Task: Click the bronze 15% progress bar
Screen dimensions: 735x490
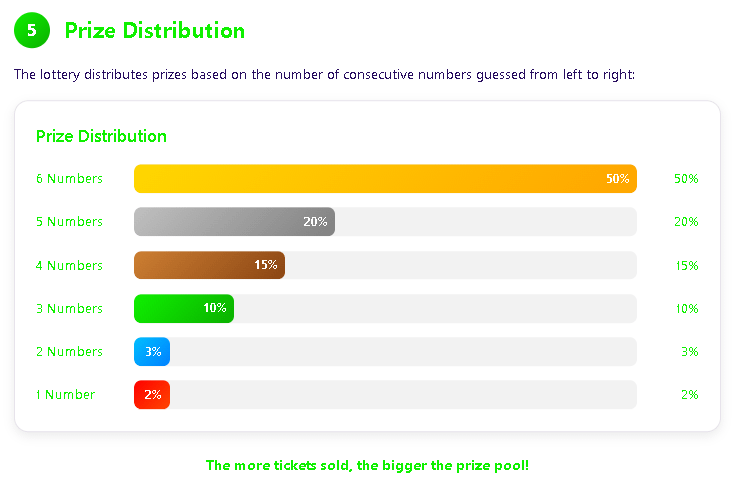Action: pos(209,265)
